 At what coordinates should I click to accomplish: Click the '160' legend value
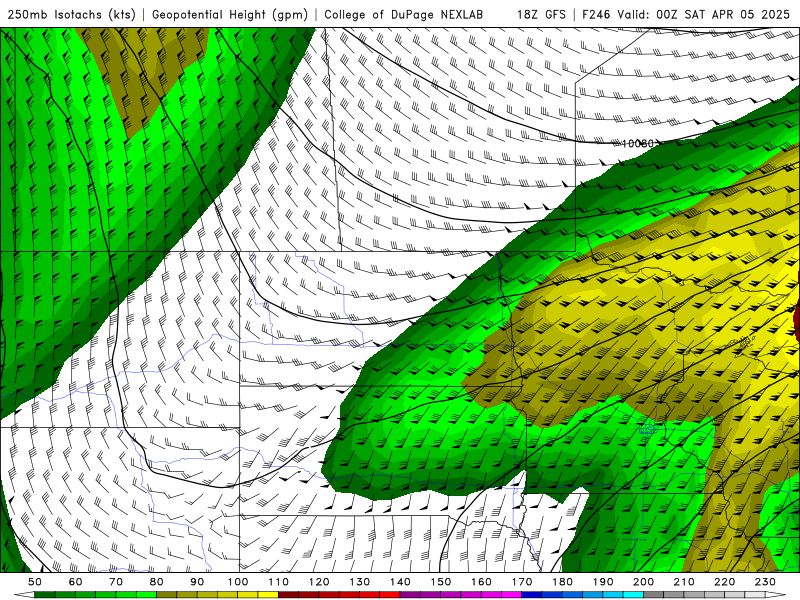481,582
